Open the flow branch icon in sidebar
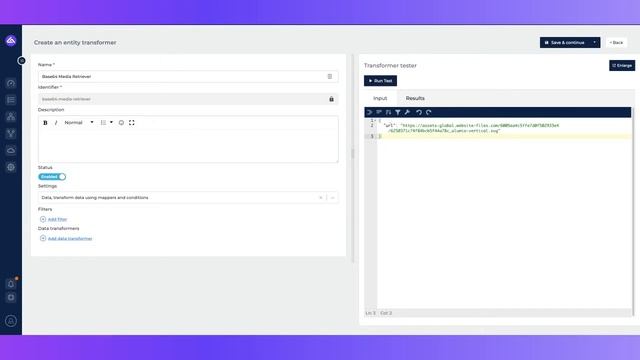Image resolution: width=640 pixels, height=360 pixels. [x=11, y=133]
